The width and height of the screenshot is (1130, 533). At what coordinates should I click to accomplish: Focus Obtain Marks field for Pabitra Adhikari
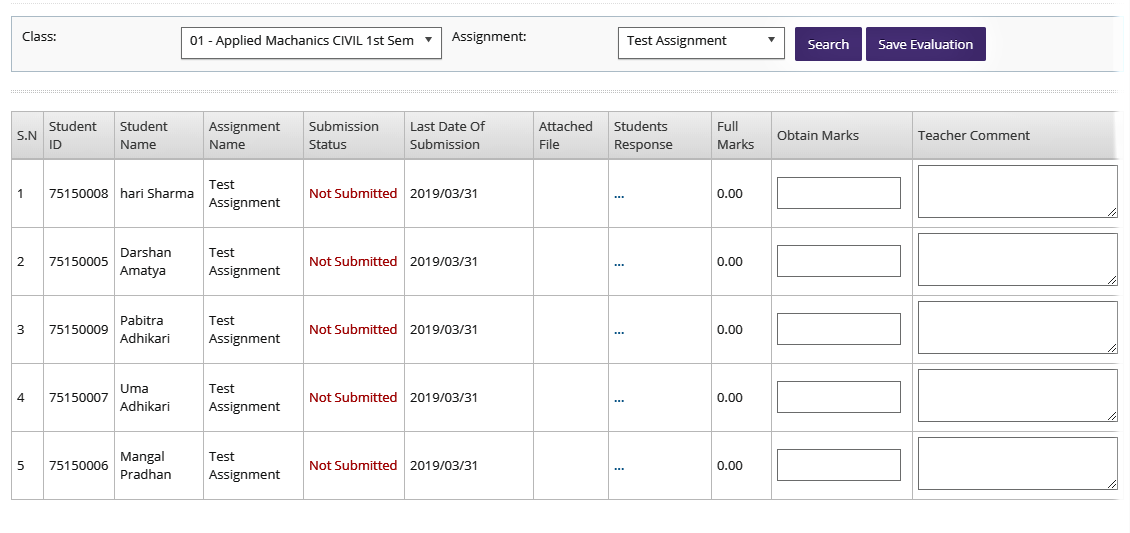tap(839, 329)
